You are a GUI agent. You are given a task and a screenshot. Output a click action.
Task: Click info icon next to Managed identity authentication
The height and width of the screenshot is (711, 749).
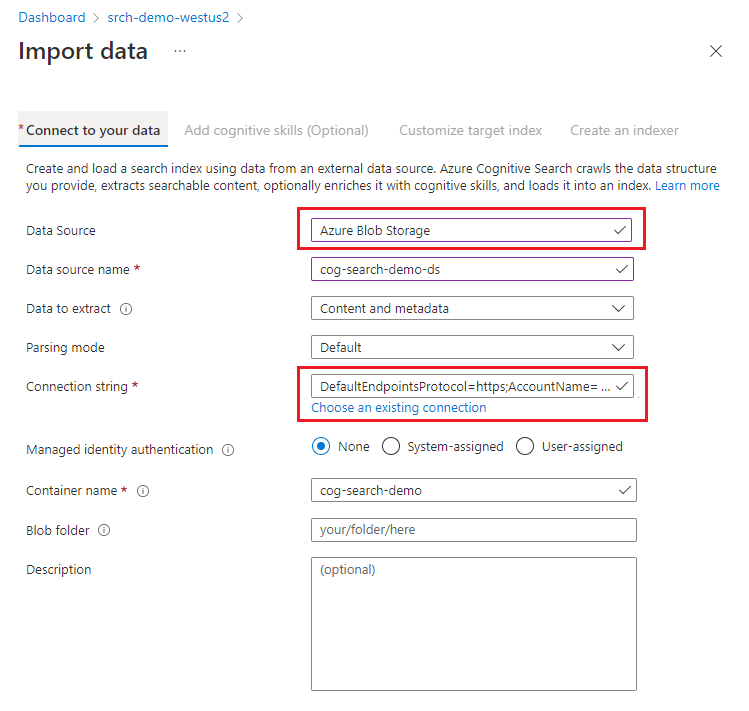pyautogui.click(x=228, y=450)
